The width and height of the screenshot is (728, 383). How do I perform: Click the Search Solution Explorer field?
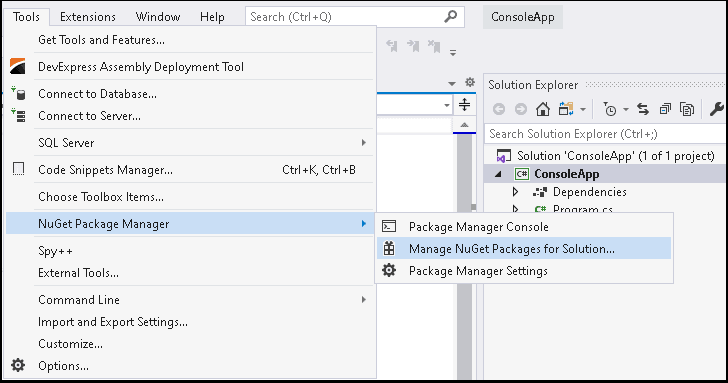click(605, 134)
